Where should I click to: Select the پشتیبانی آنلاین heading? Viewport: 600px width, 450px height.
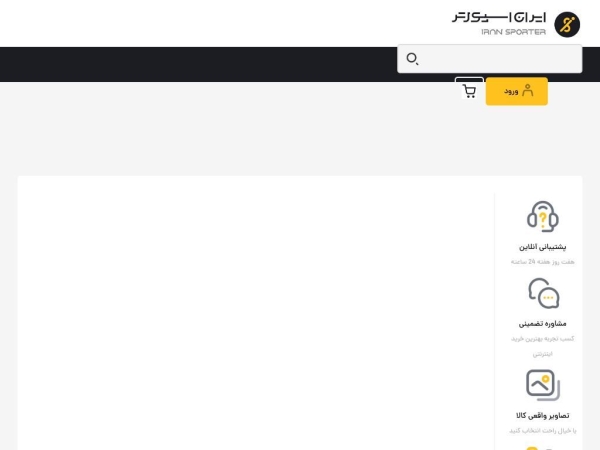pyautogui.click(x=543, y=247)
